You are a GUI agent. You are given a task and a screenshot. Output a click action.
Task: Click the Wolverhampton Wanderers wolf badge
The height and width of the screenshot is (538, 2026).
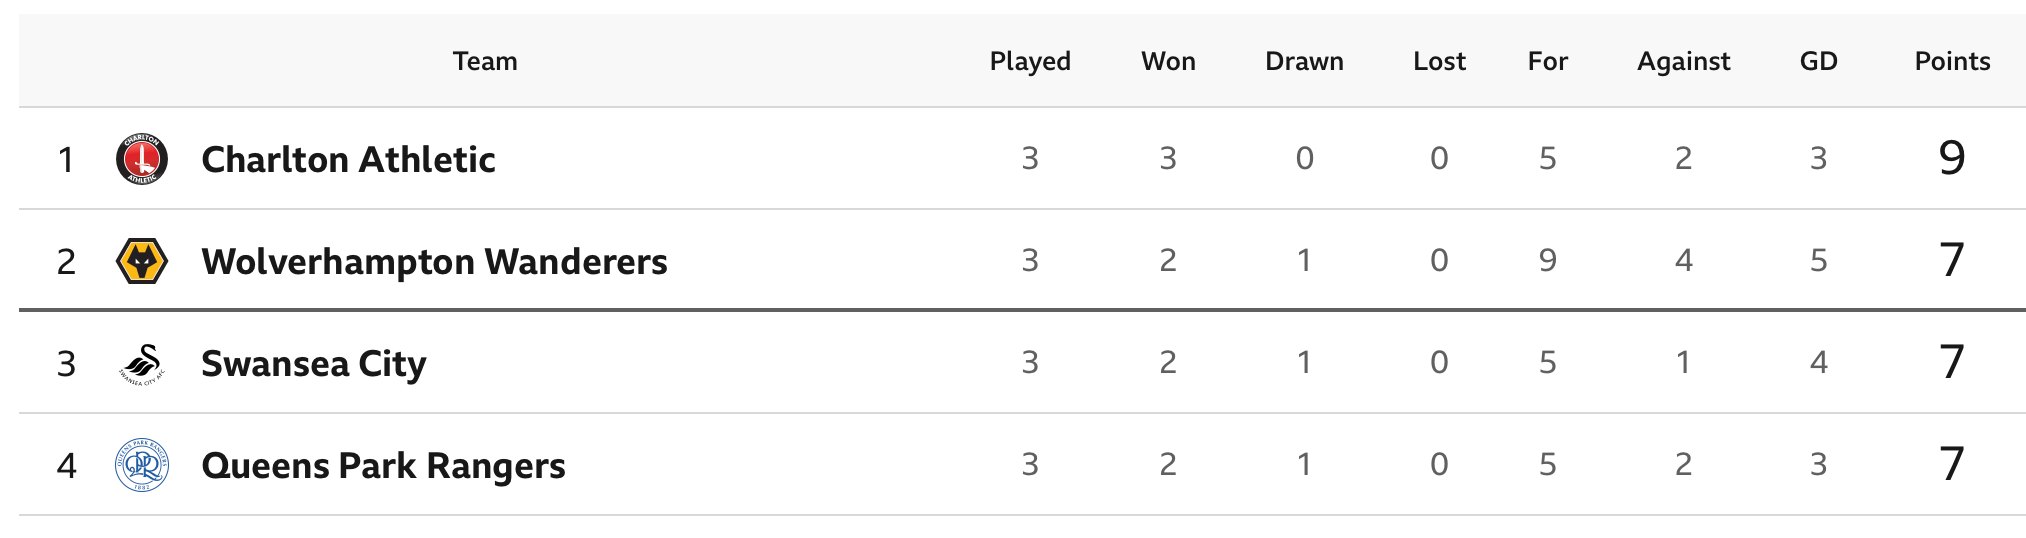pos(142,261)
